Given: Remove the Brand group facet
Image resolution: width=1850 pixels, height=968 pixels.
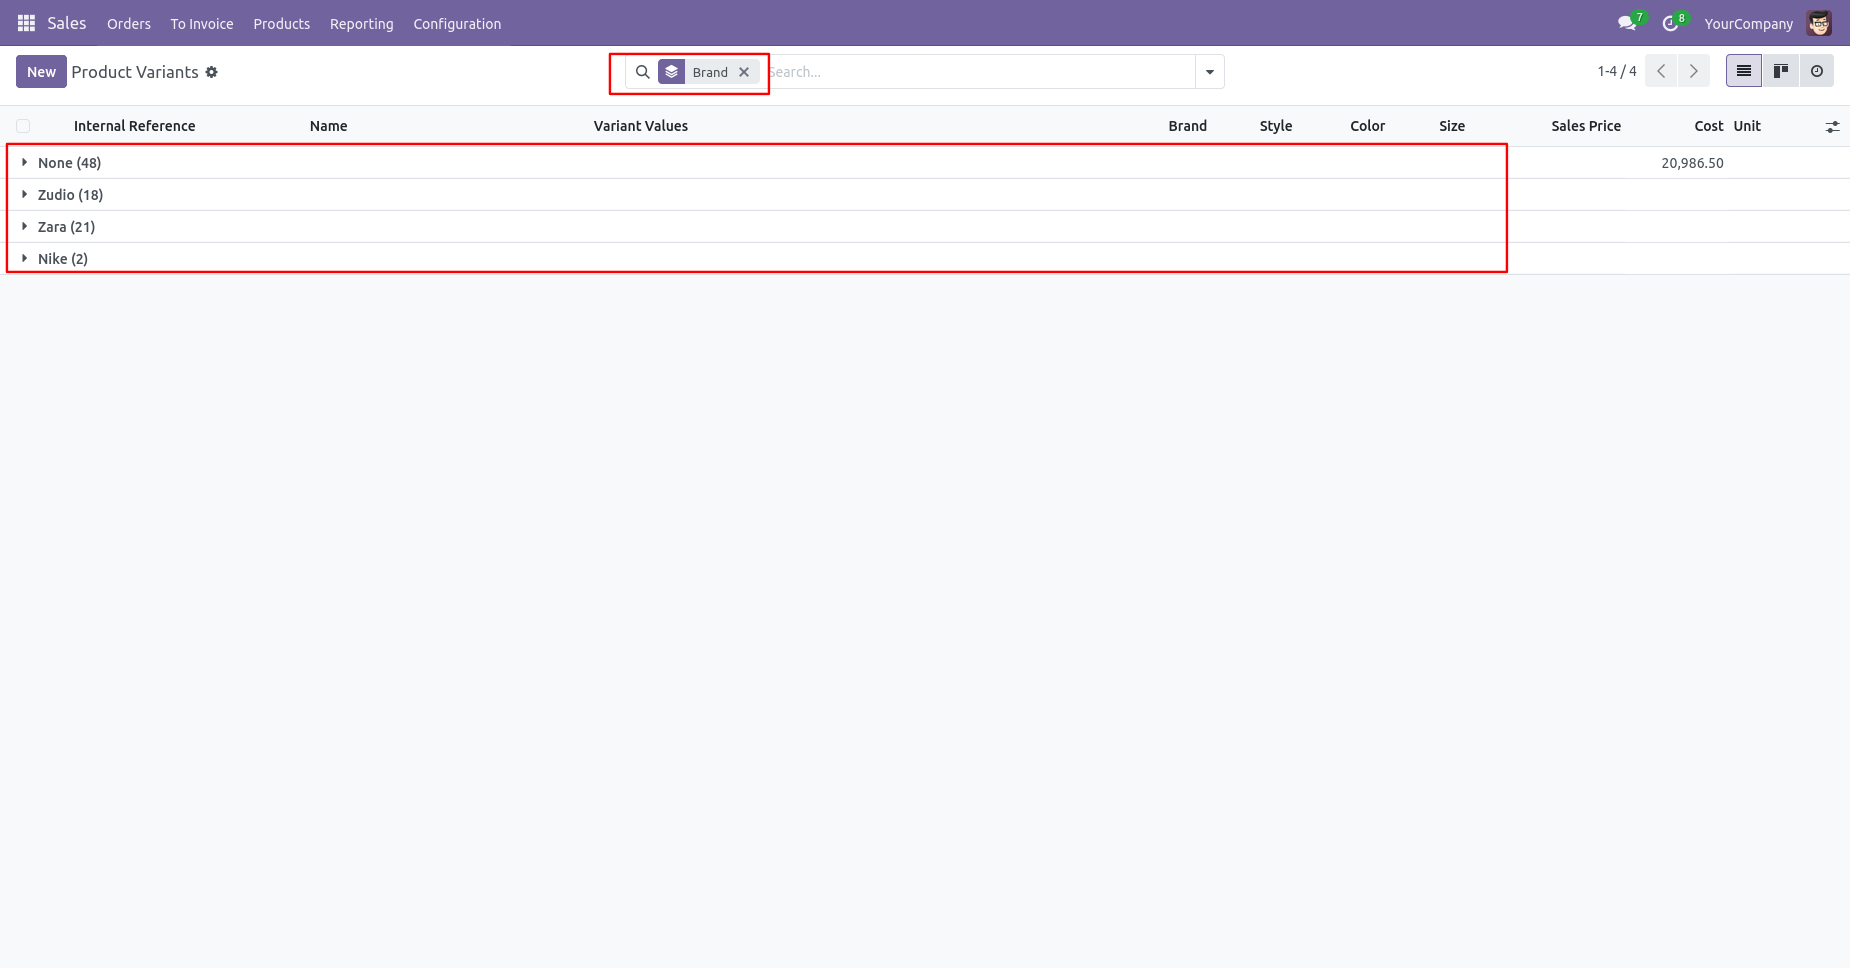Looking at the screenshot, I should tap(744, 72).
